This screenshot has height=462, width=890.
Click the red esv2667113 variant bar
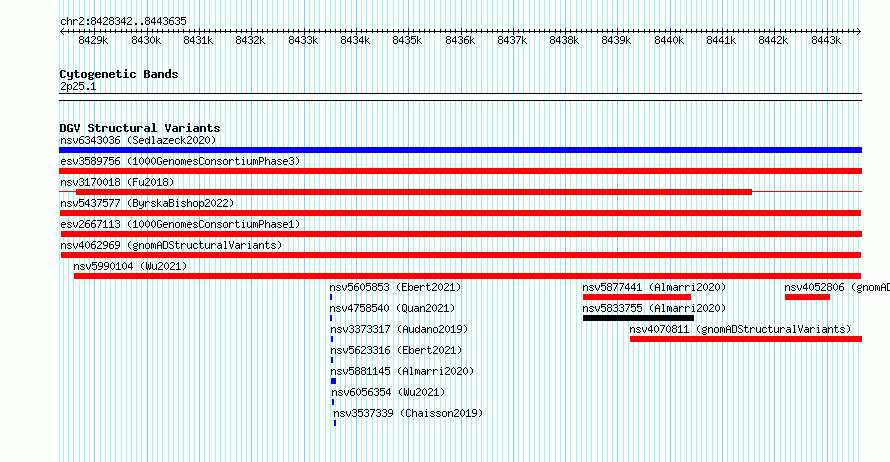461,234
